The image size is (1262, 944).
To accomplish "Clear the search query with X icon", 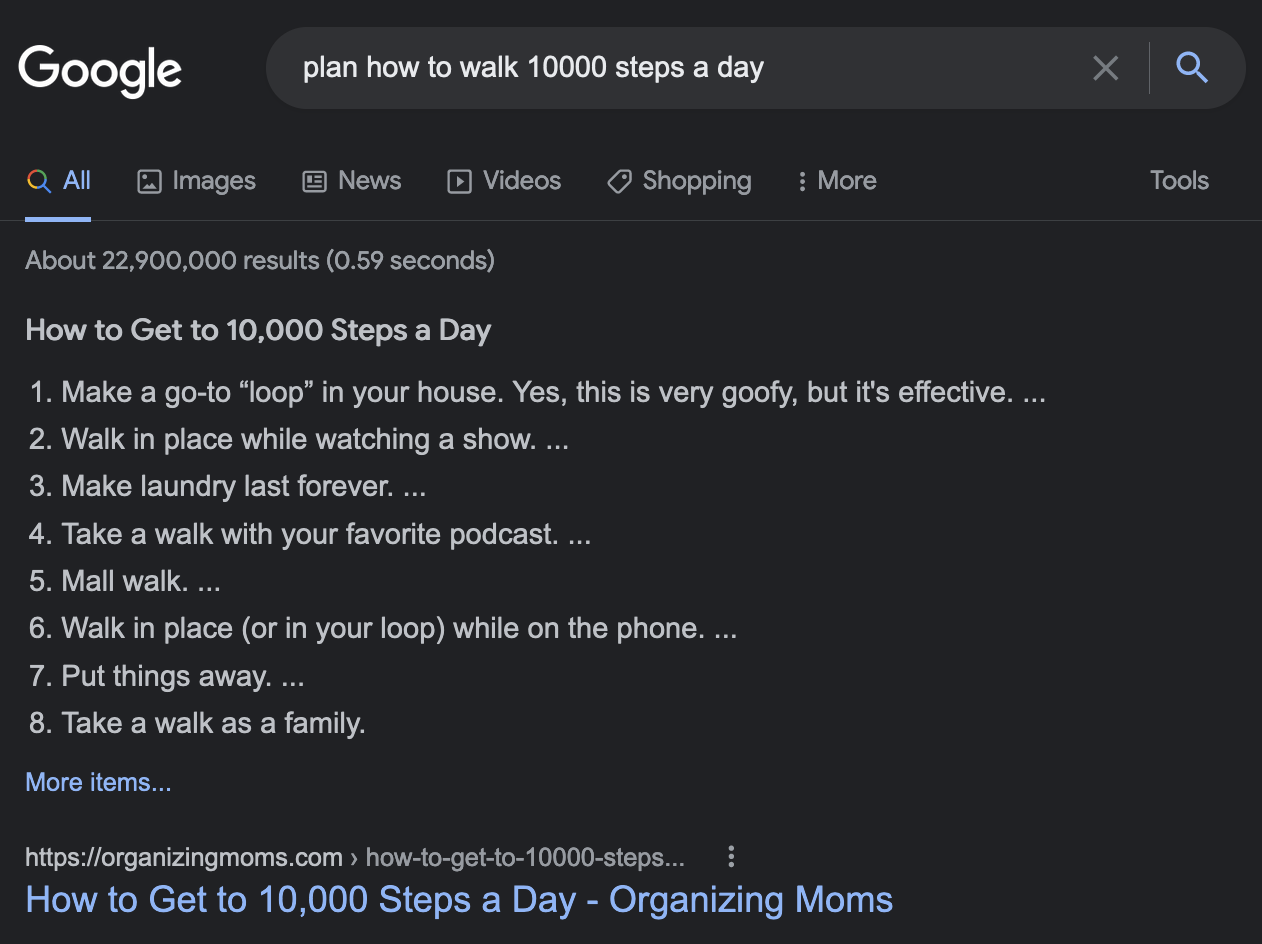I will pos(1105,68).
